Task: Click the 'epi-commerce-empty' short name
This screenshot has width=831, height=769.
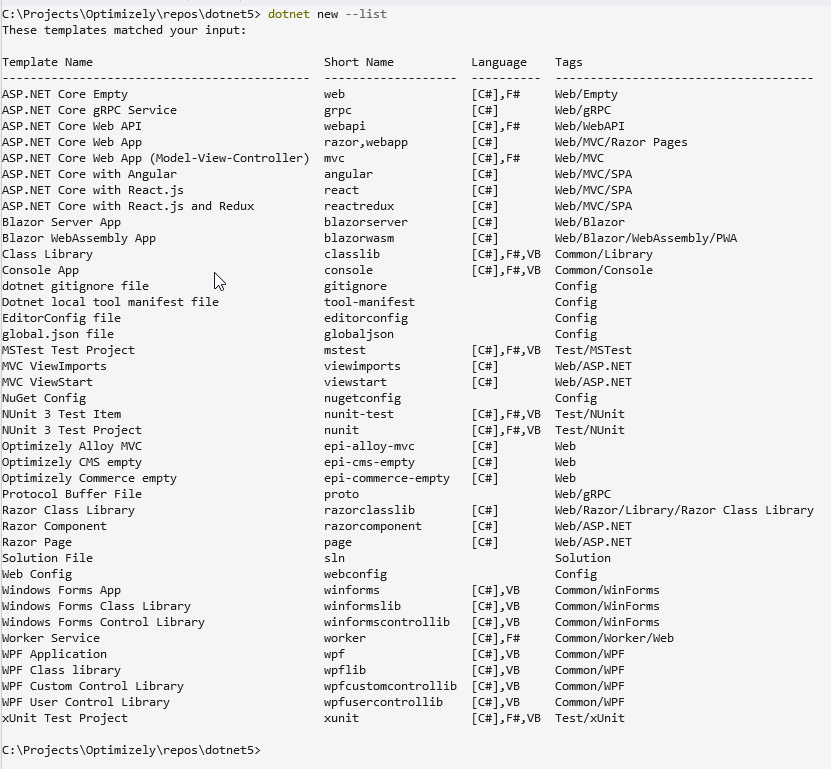Action: click(386, 478)
